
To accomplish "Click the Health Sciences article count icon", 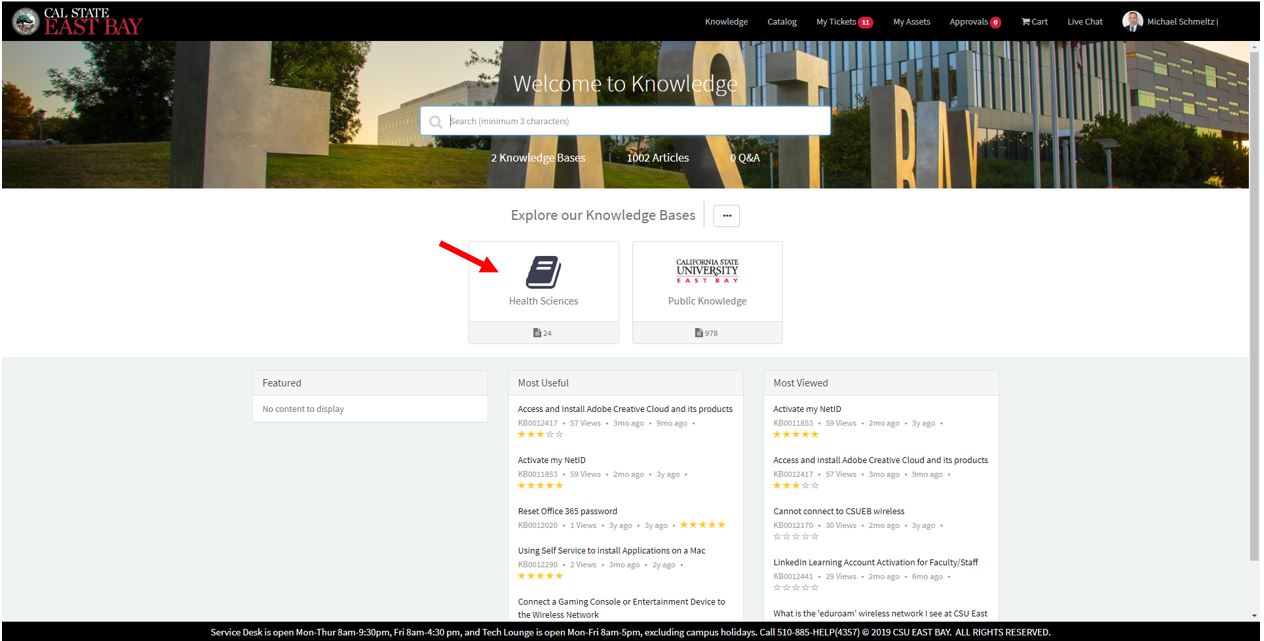I will click(537, 333).
